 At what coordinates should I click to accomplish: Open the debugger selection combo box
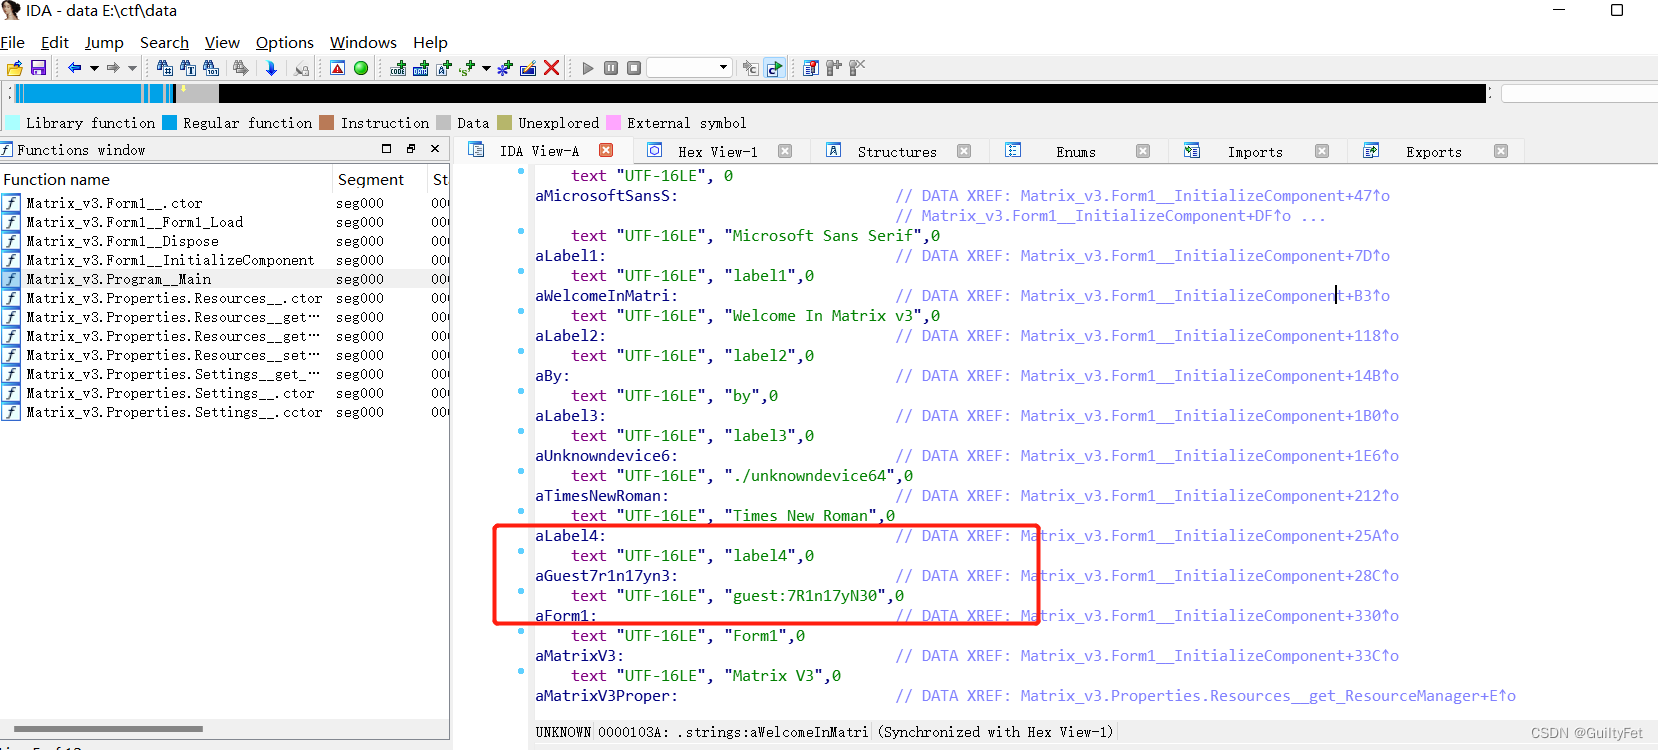(x=690, y=68)
